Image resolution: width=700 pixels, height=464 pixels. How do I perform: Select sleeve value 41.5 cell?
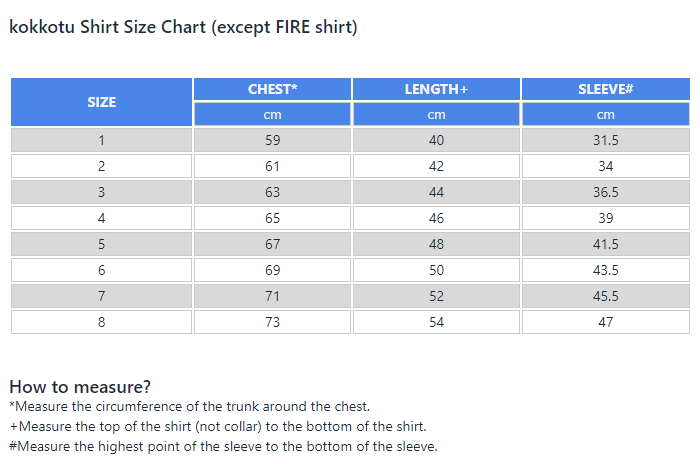pos(606,244)
